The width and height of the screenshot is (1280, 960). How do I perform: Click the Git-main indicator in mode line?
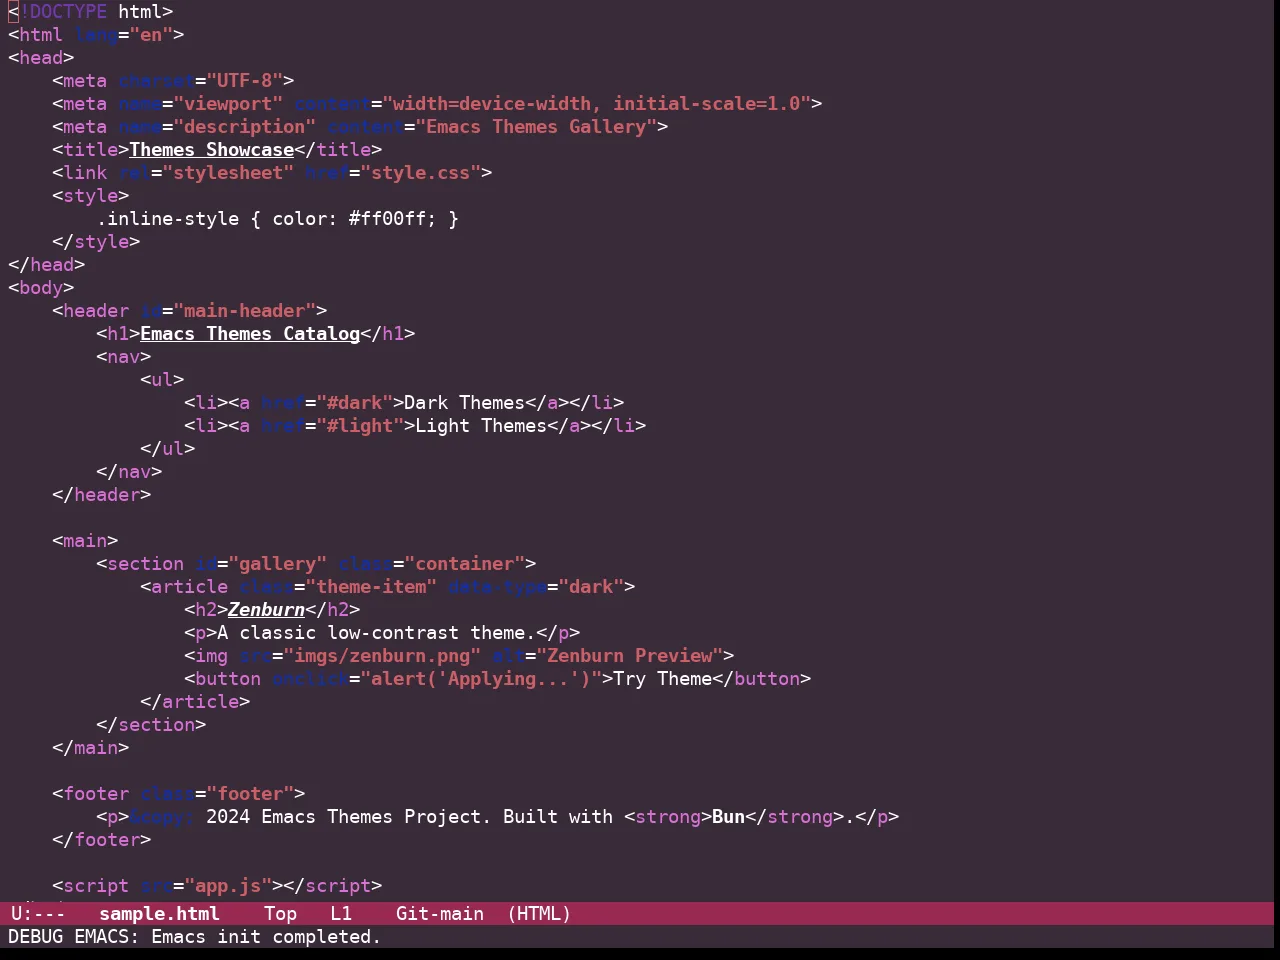[x=440, y=914]
